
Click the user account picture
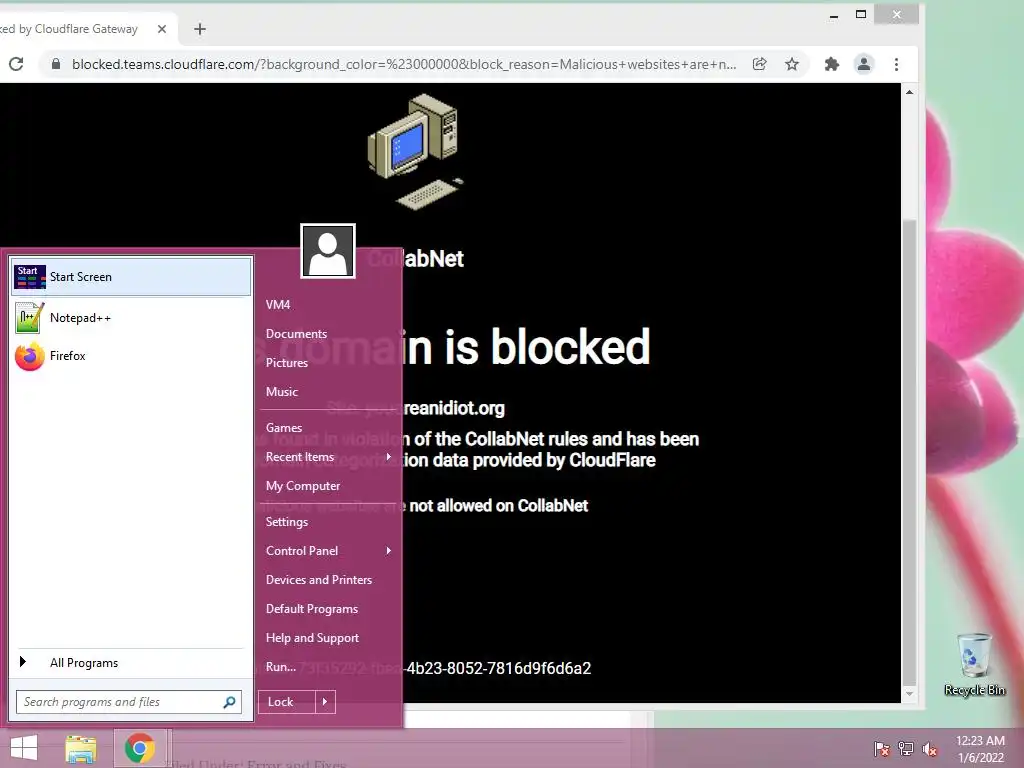(328, 251)
